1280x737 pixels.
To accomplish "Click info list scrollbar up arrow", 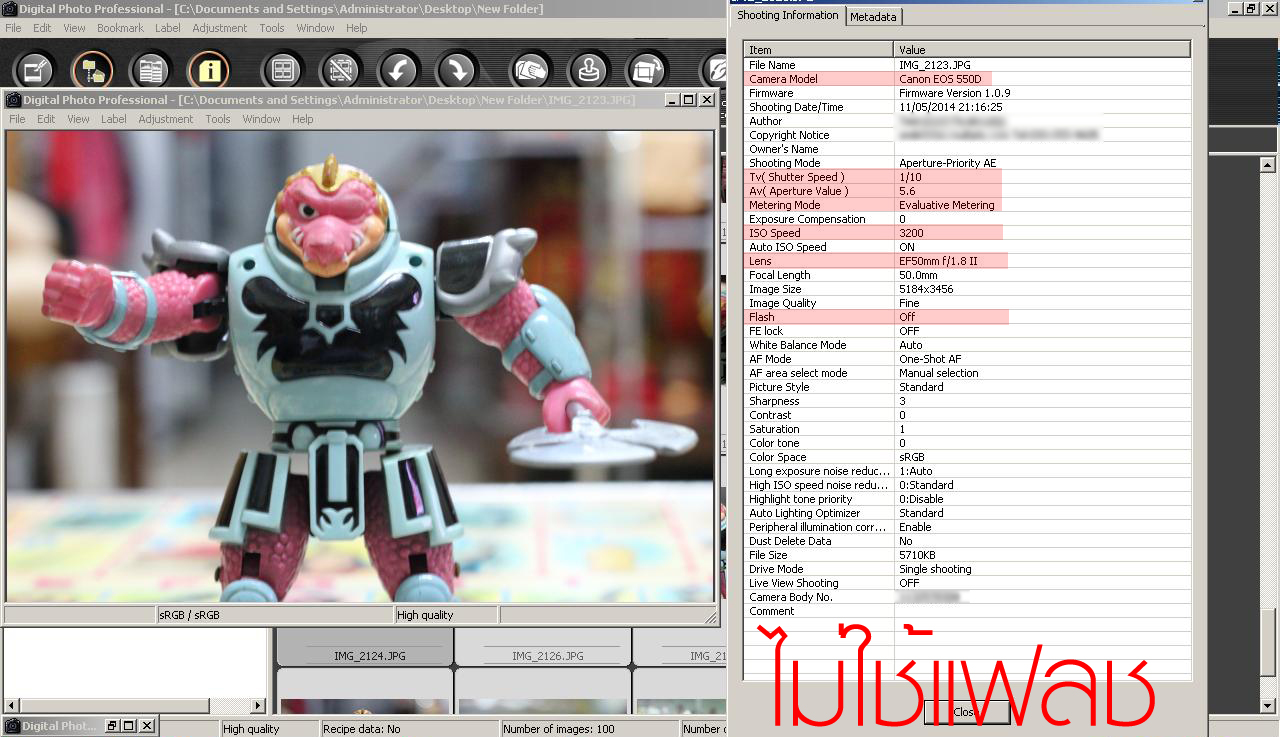I will click(x=1268, y=165).
